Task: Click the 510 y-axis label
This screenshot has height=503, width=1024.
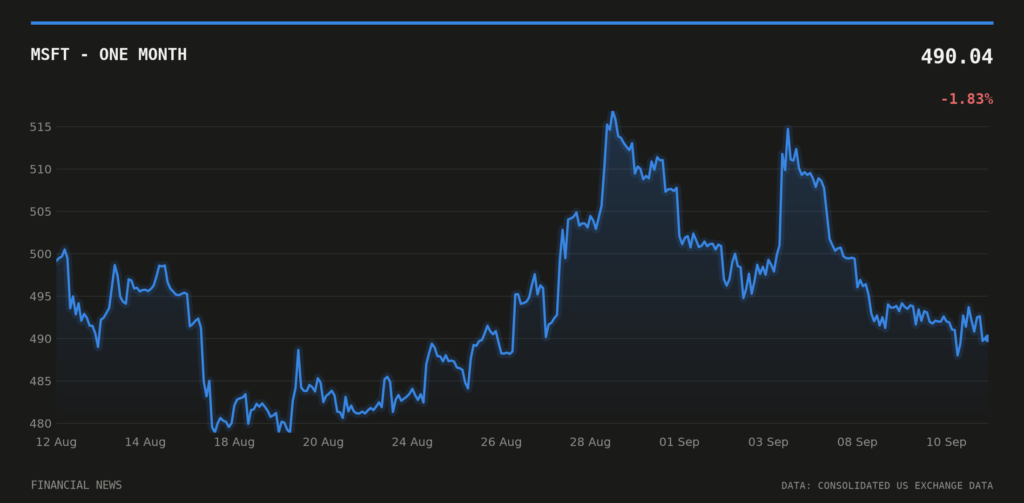Action: pyautogui.click(x=39, y=169)
